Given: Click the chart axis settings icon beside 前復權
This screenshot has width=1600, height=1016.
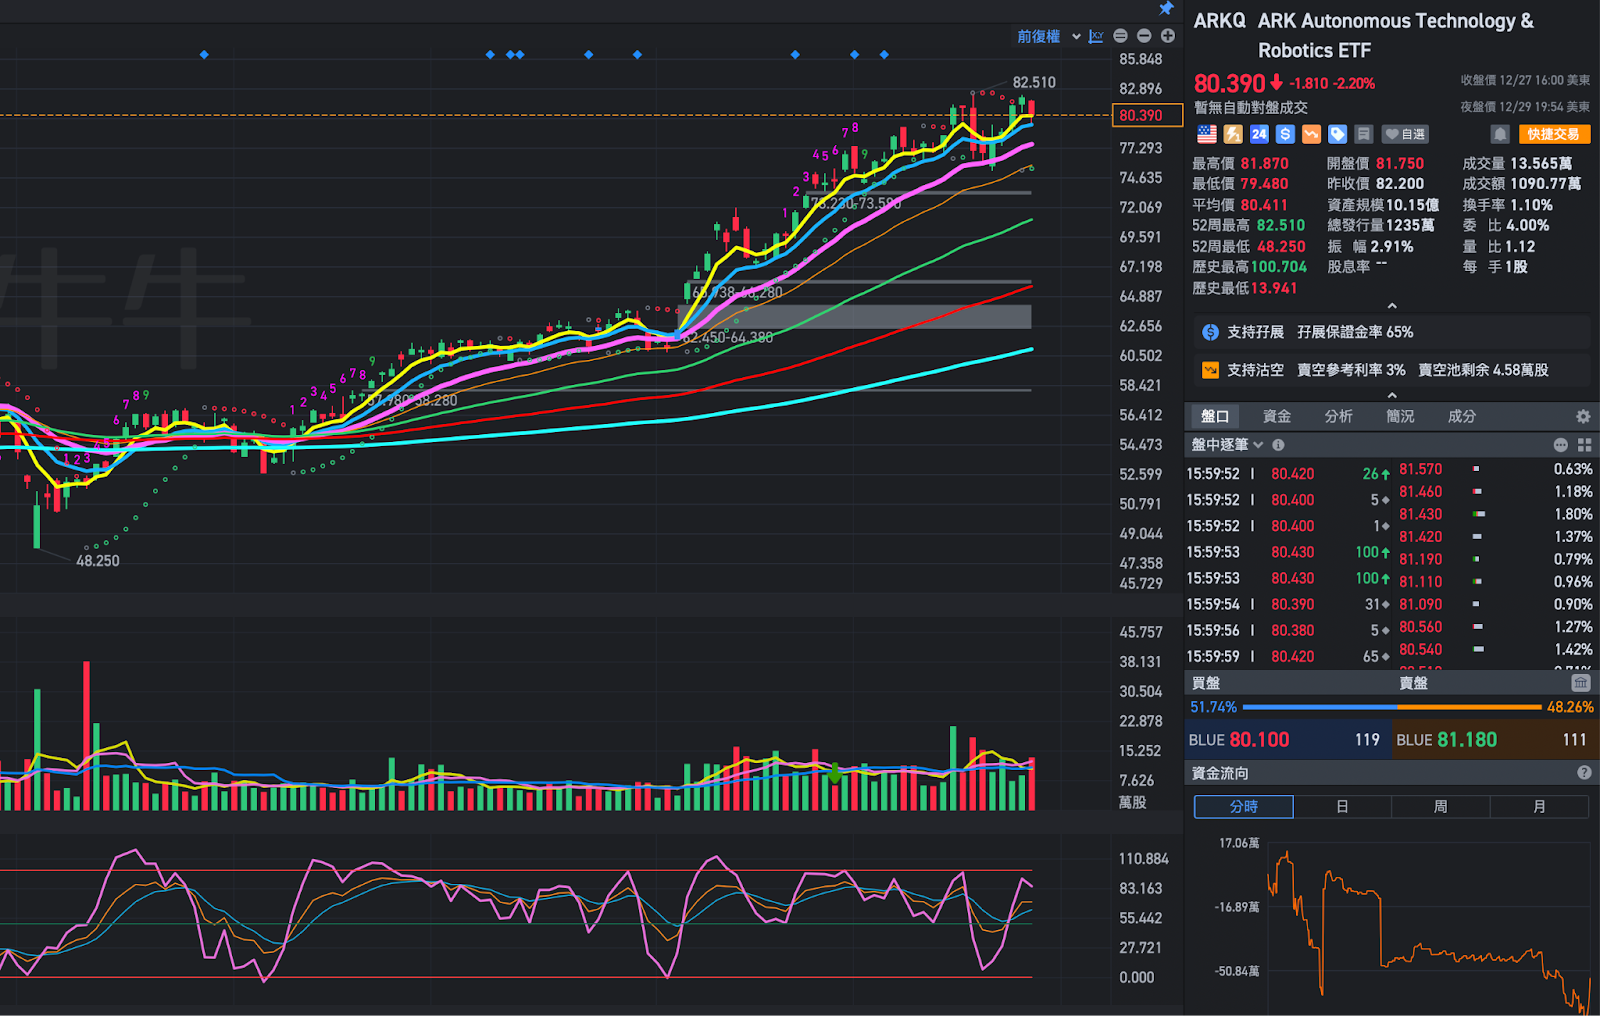Looking at the screenshot, I should tap(1096, 36).
